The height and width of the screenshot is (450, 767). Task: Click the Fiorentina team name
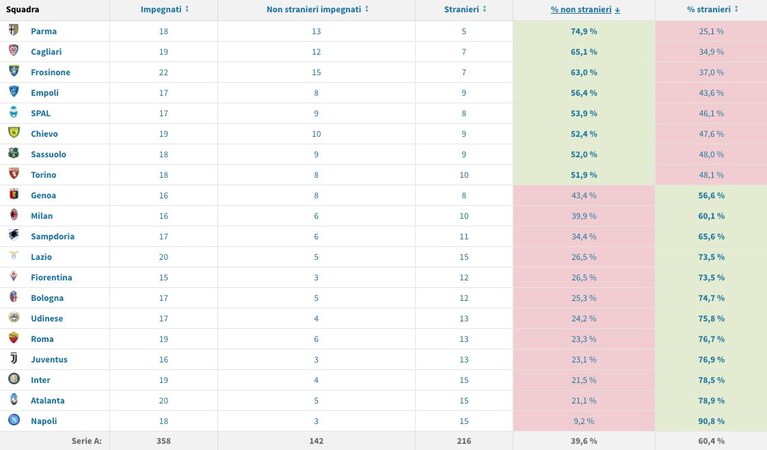tap(51, 277)
